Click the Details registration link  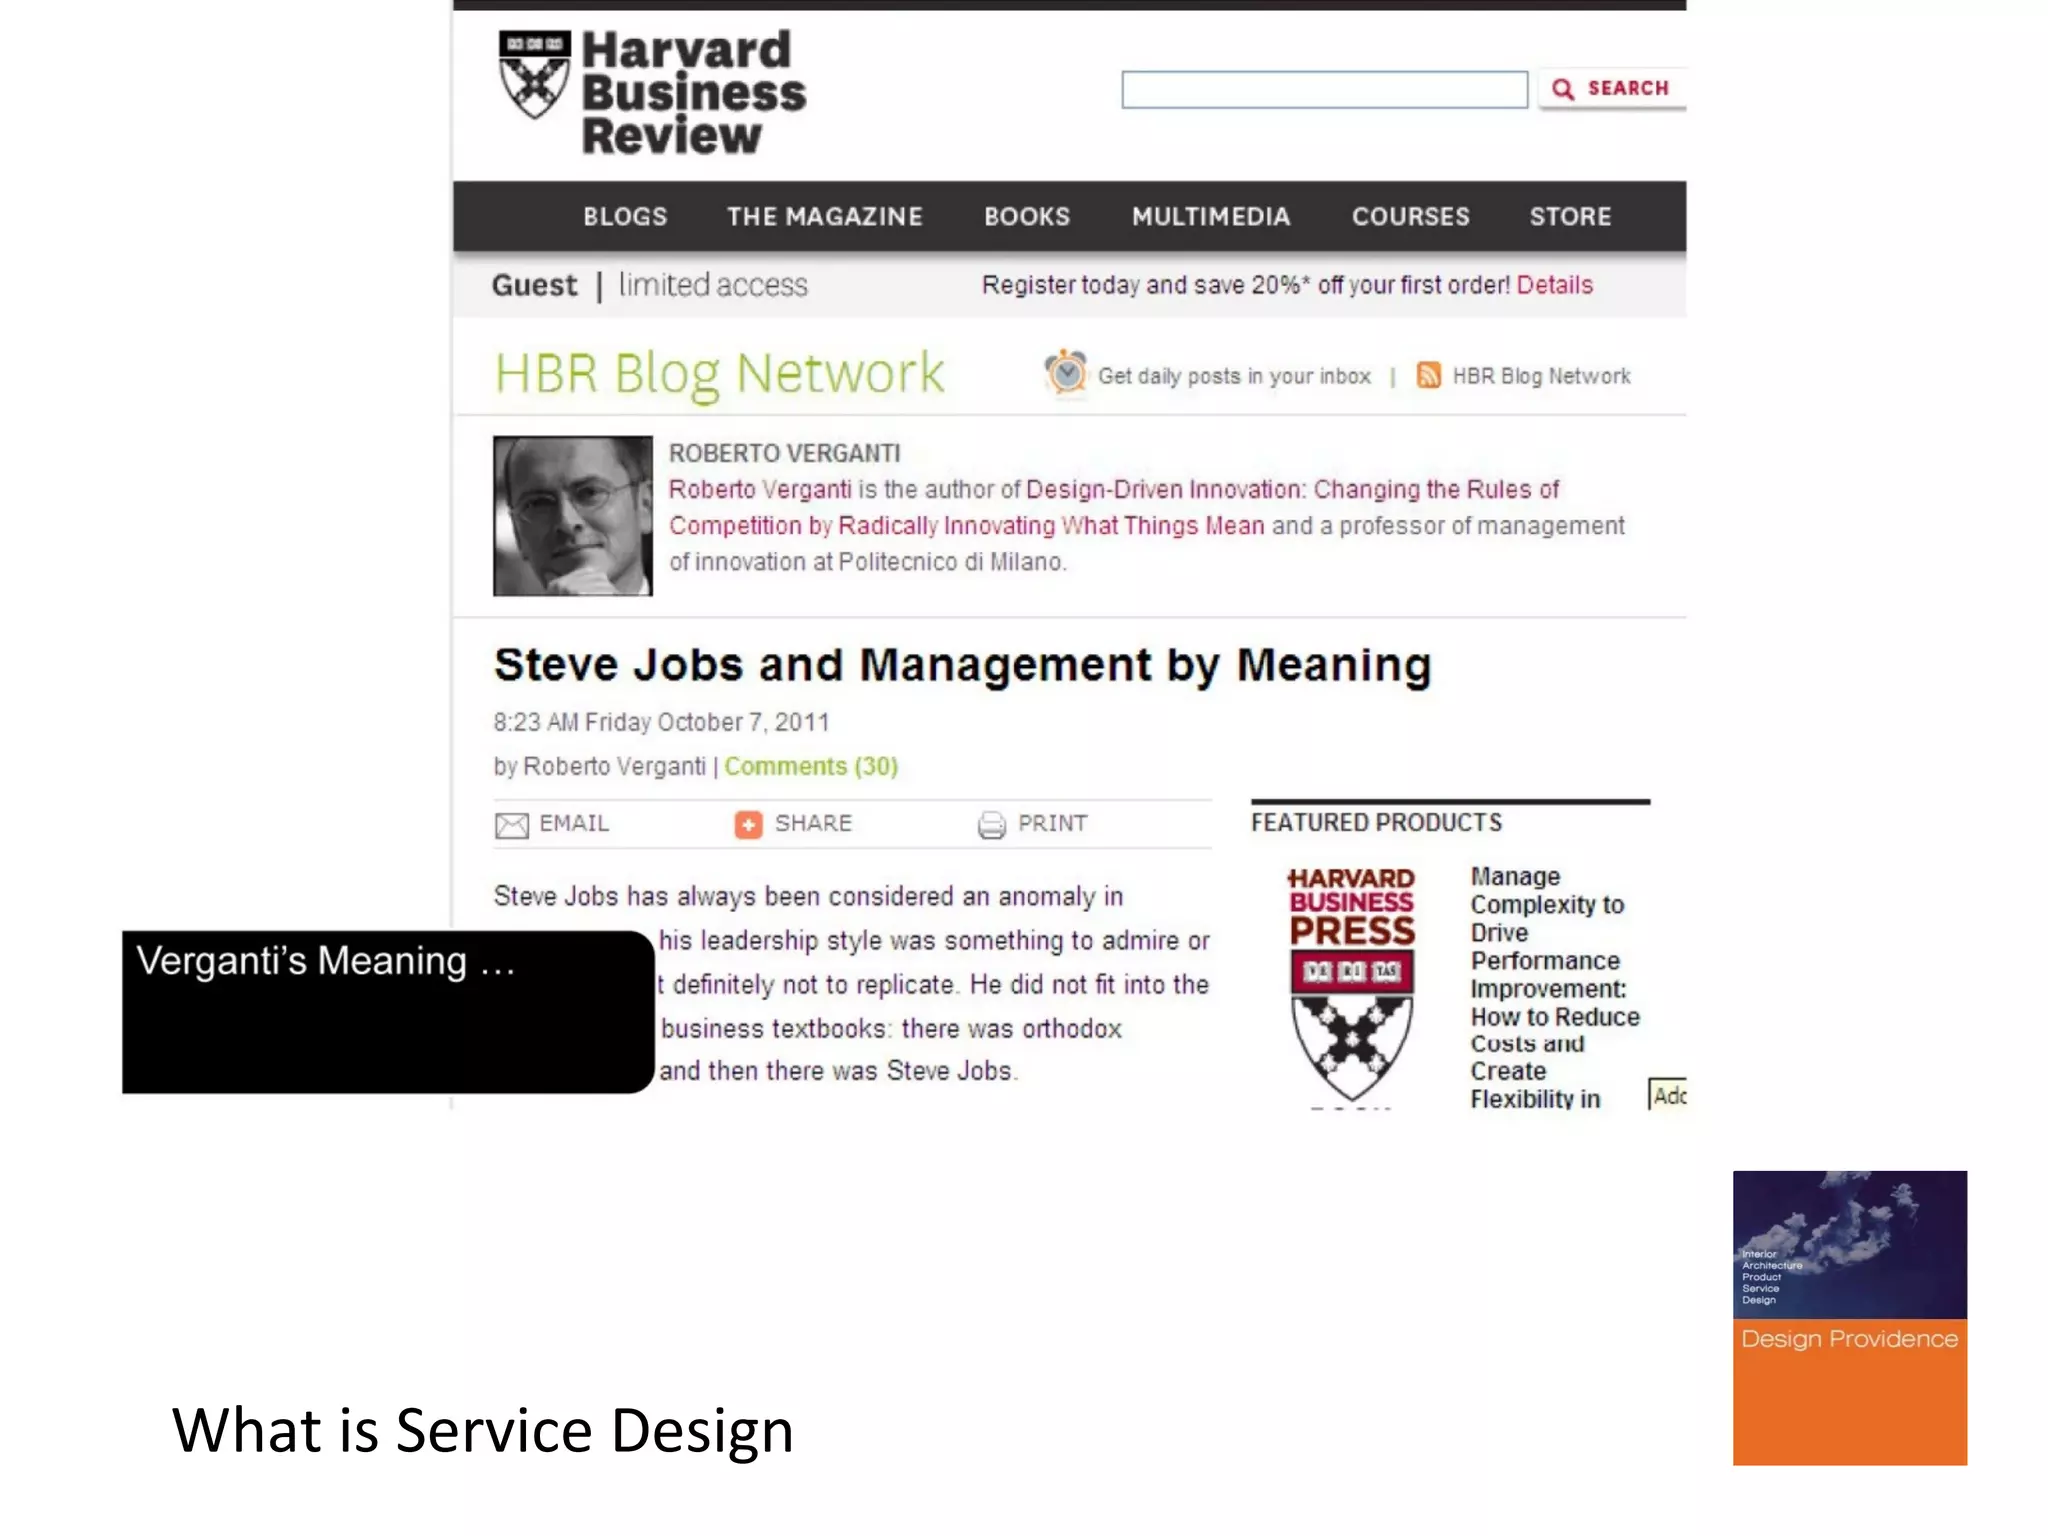(x=1554, y=285)
